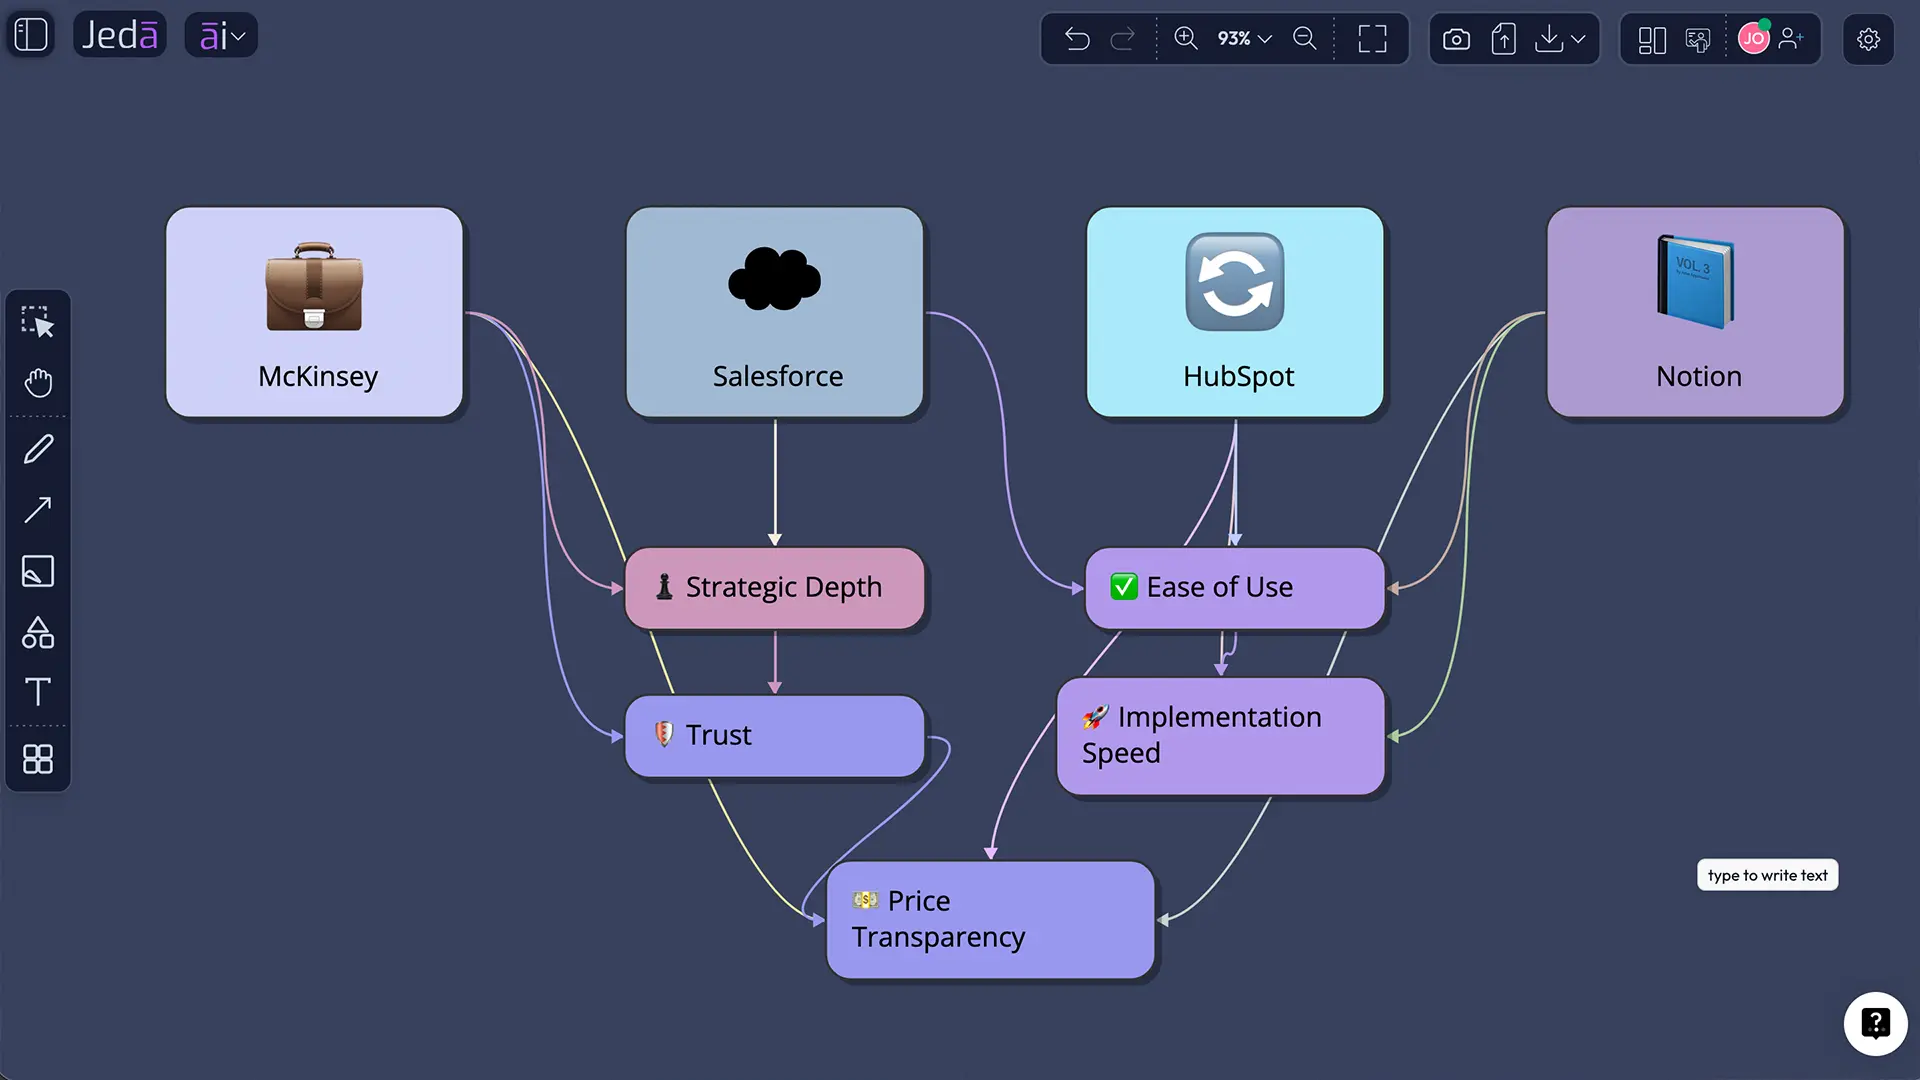Open the 93% zoom level dropdown
This screenshot has width=1920, height=1080.
(x=1244, y=38)
